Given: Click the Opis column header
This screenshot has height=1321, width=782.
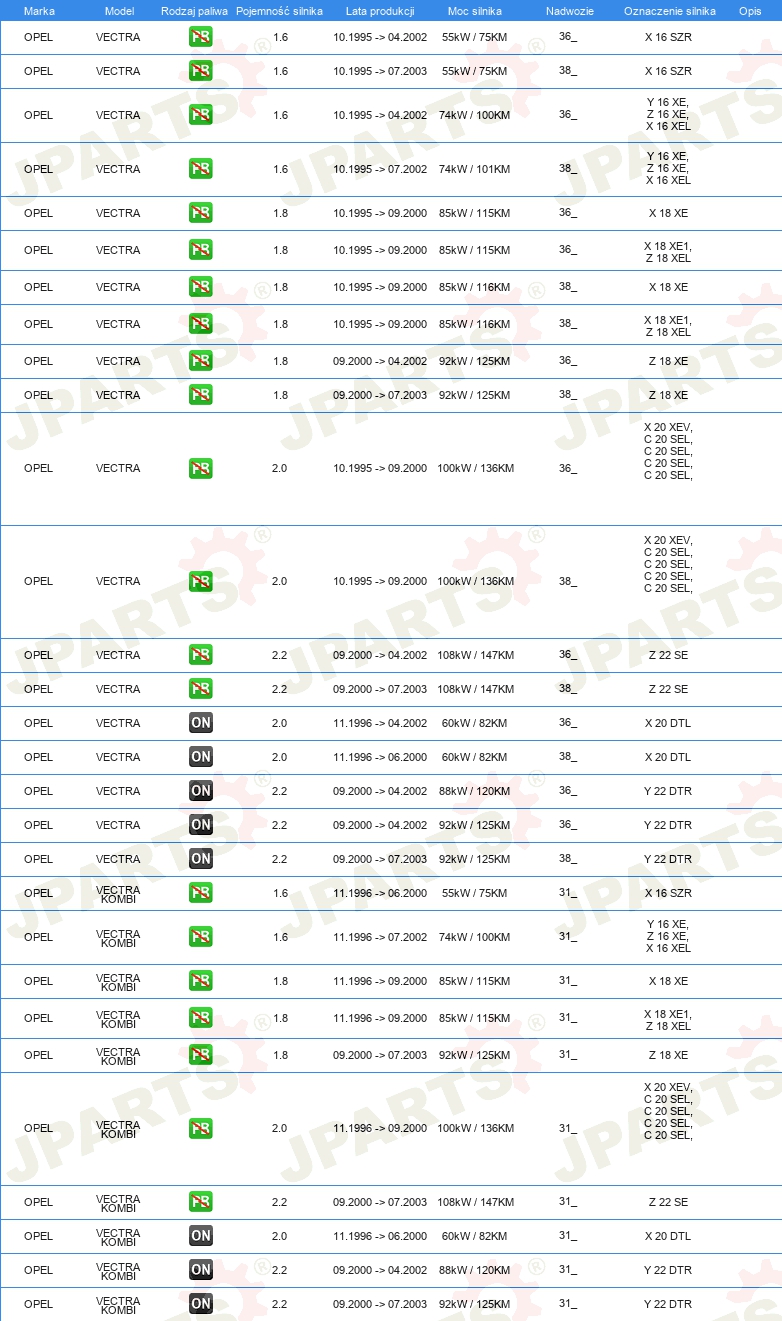Looking at the screenshot, I should pos(750,10).
